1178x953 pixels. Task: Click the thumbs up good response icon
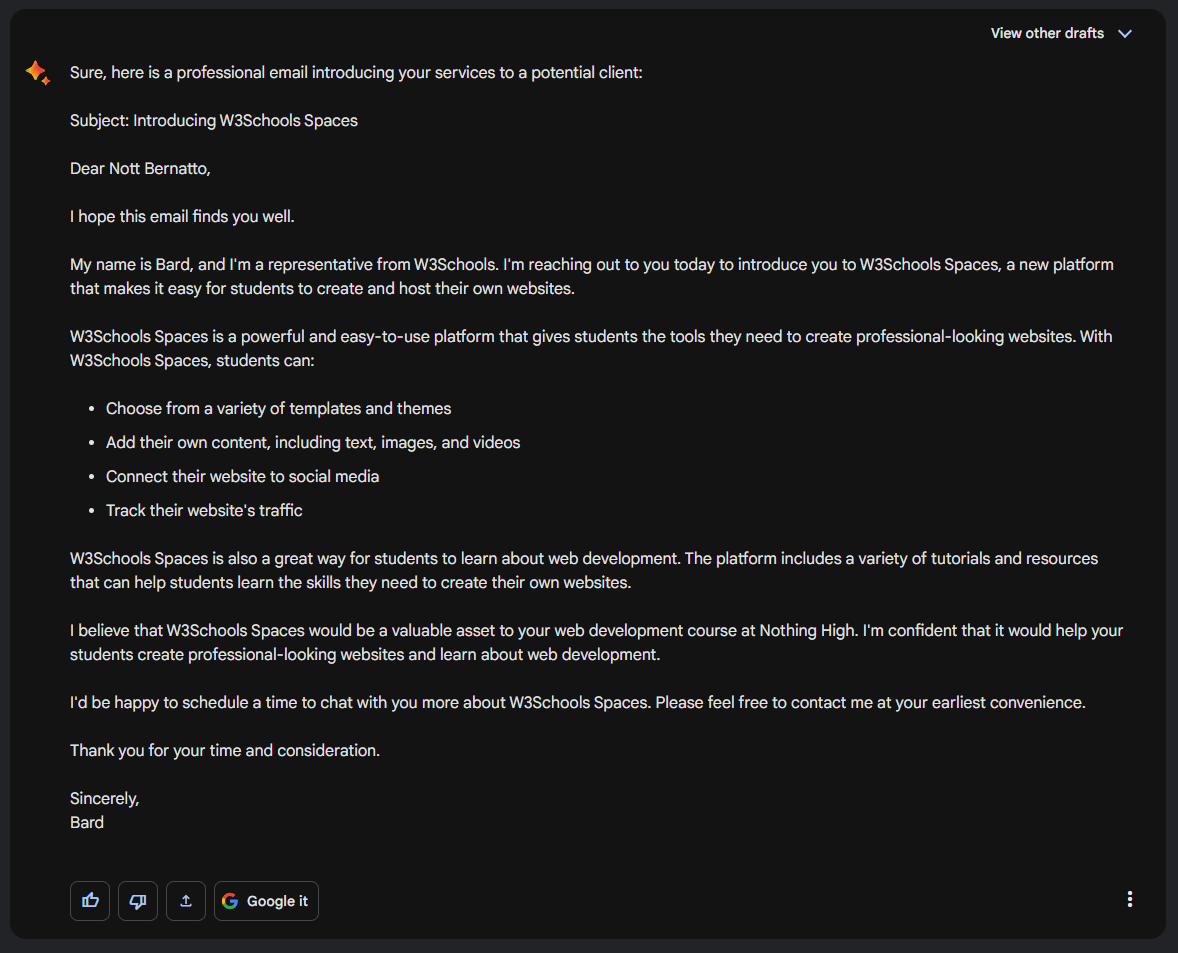click(x=90, y=901)
